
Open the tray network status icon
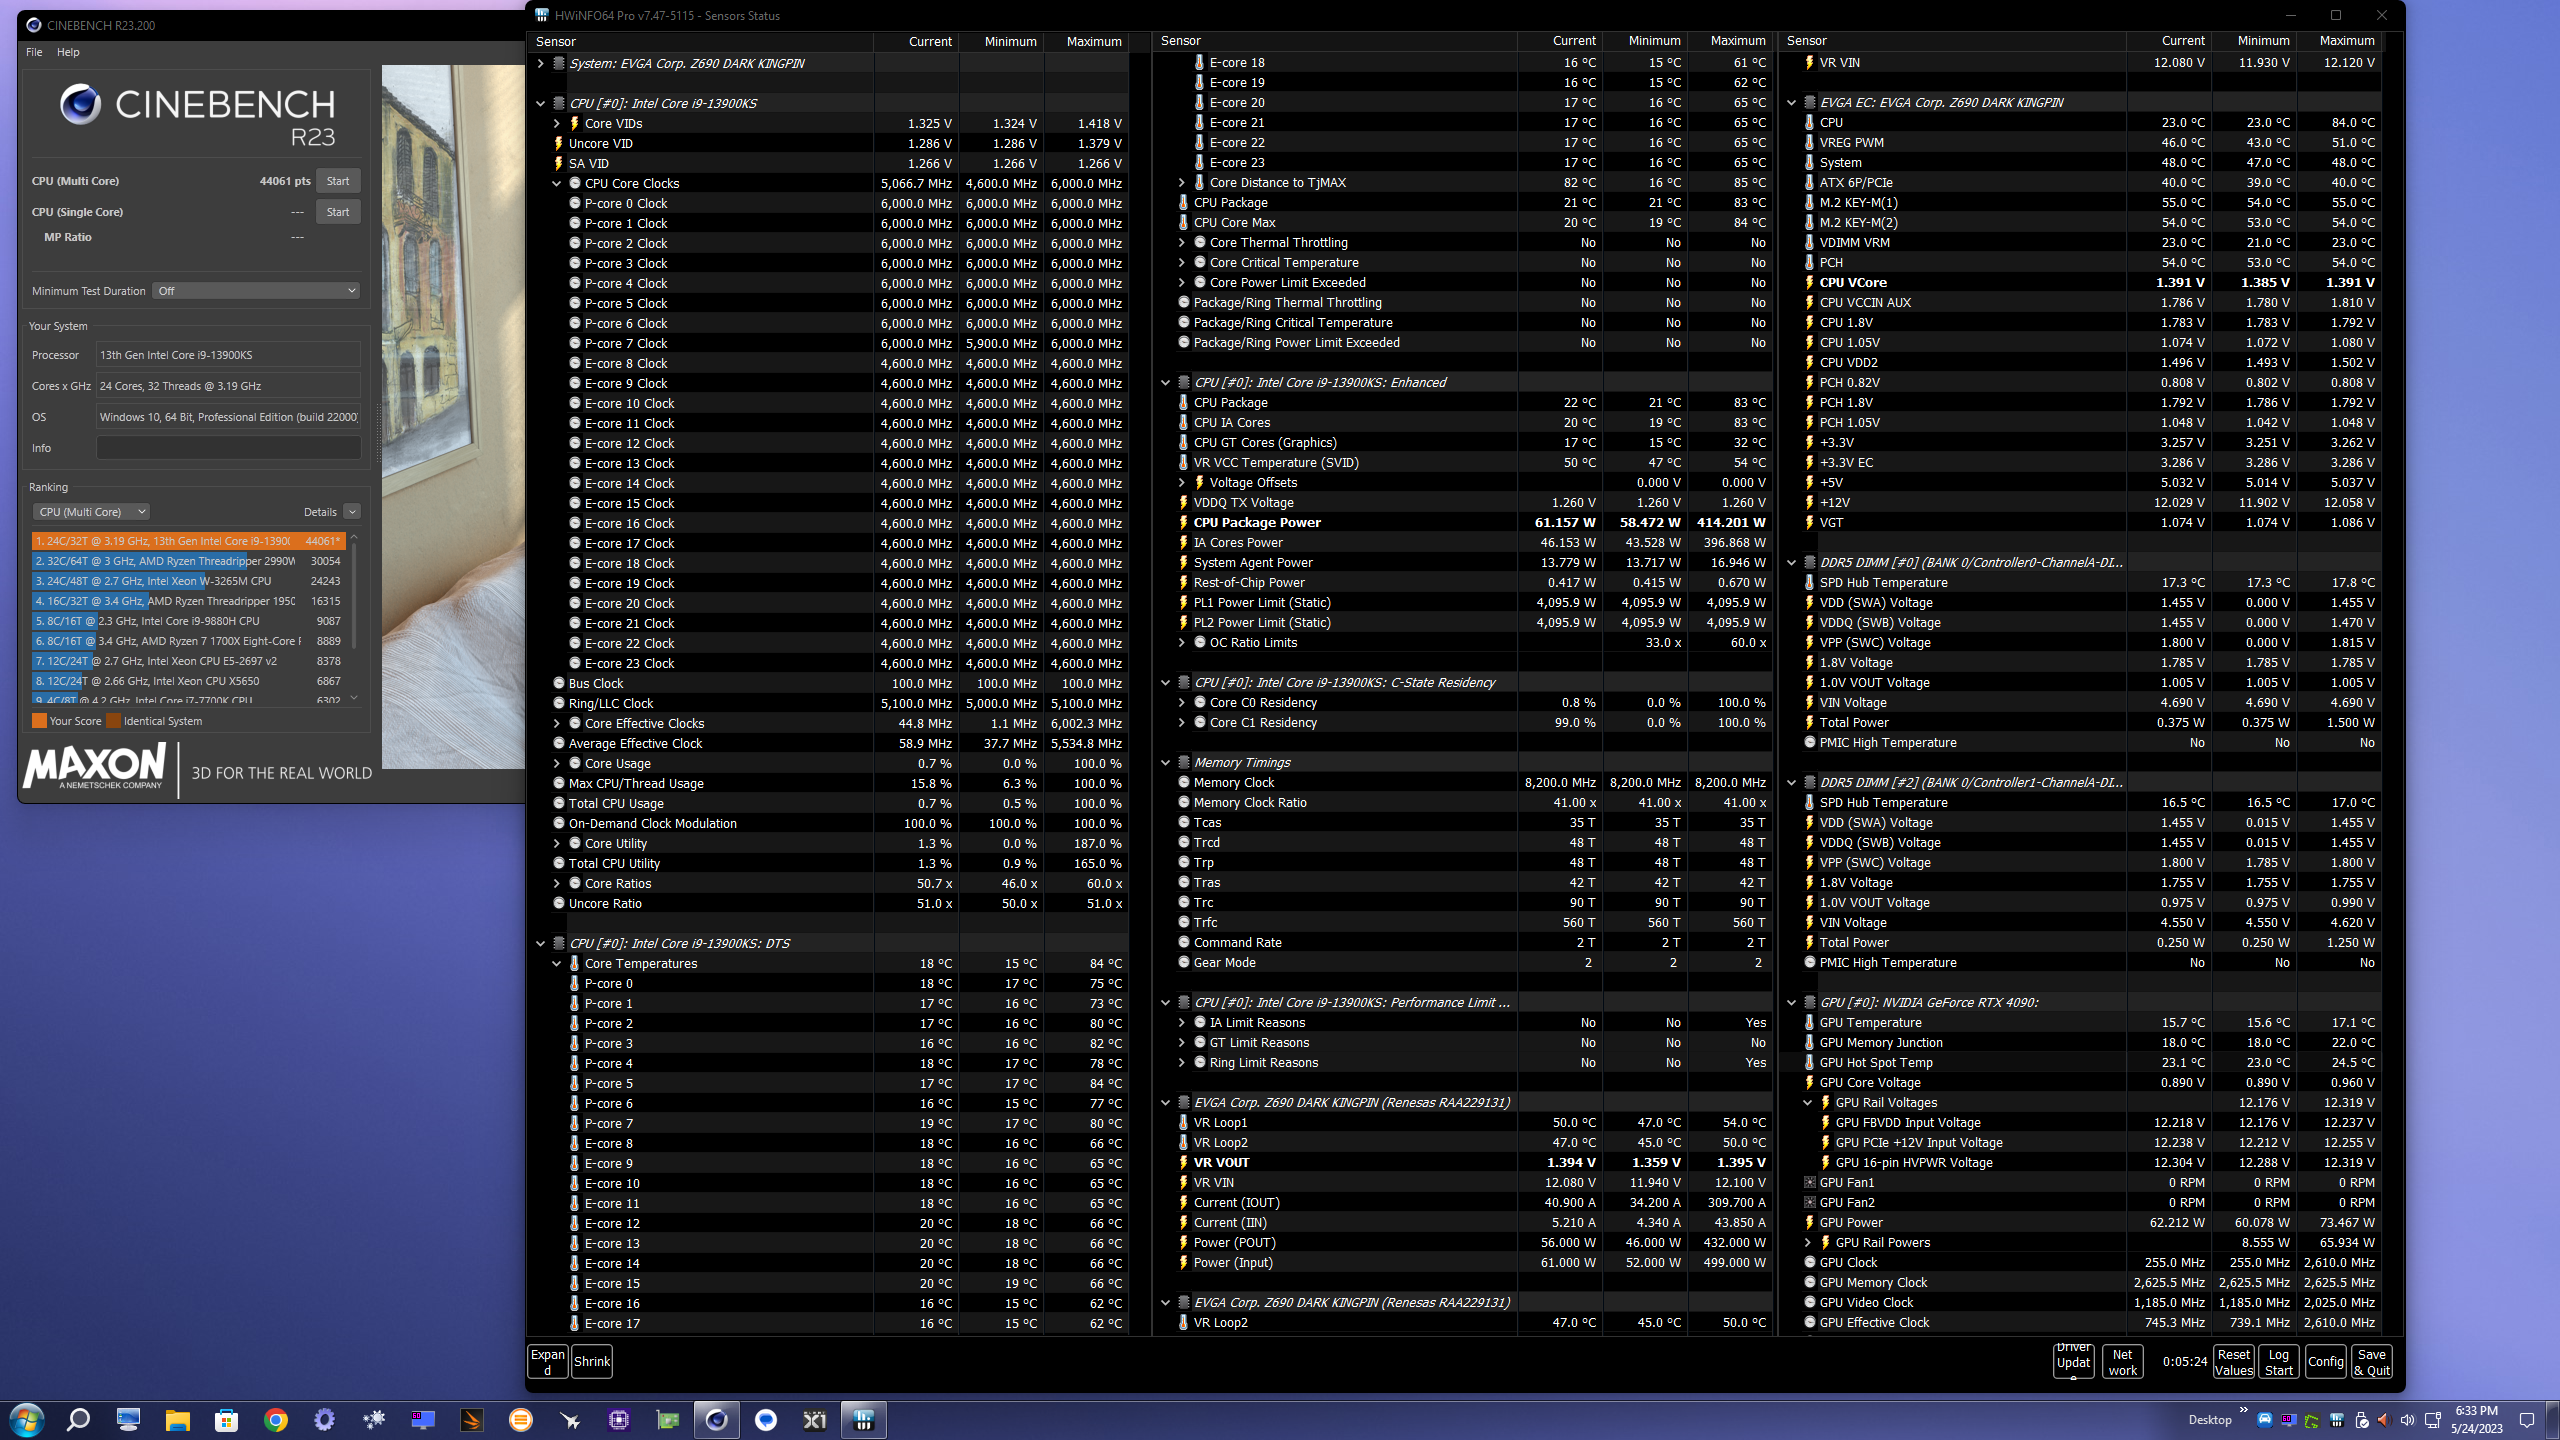tap(2433, 1420)
